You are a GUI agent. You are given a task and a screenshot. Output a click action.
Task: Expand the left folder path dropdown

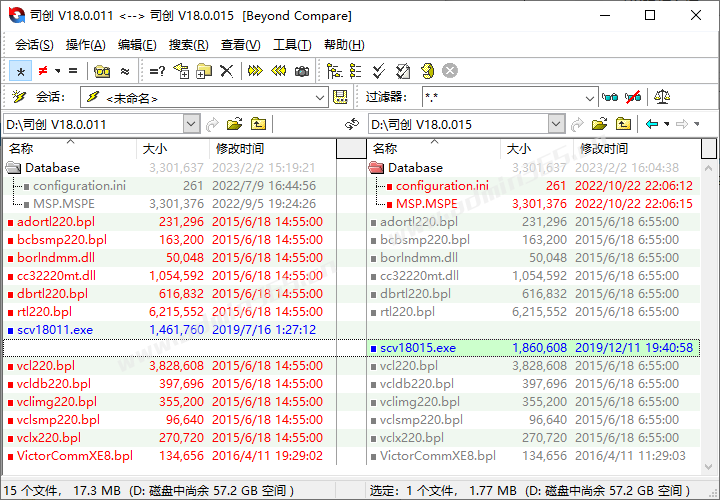[191, 124]
